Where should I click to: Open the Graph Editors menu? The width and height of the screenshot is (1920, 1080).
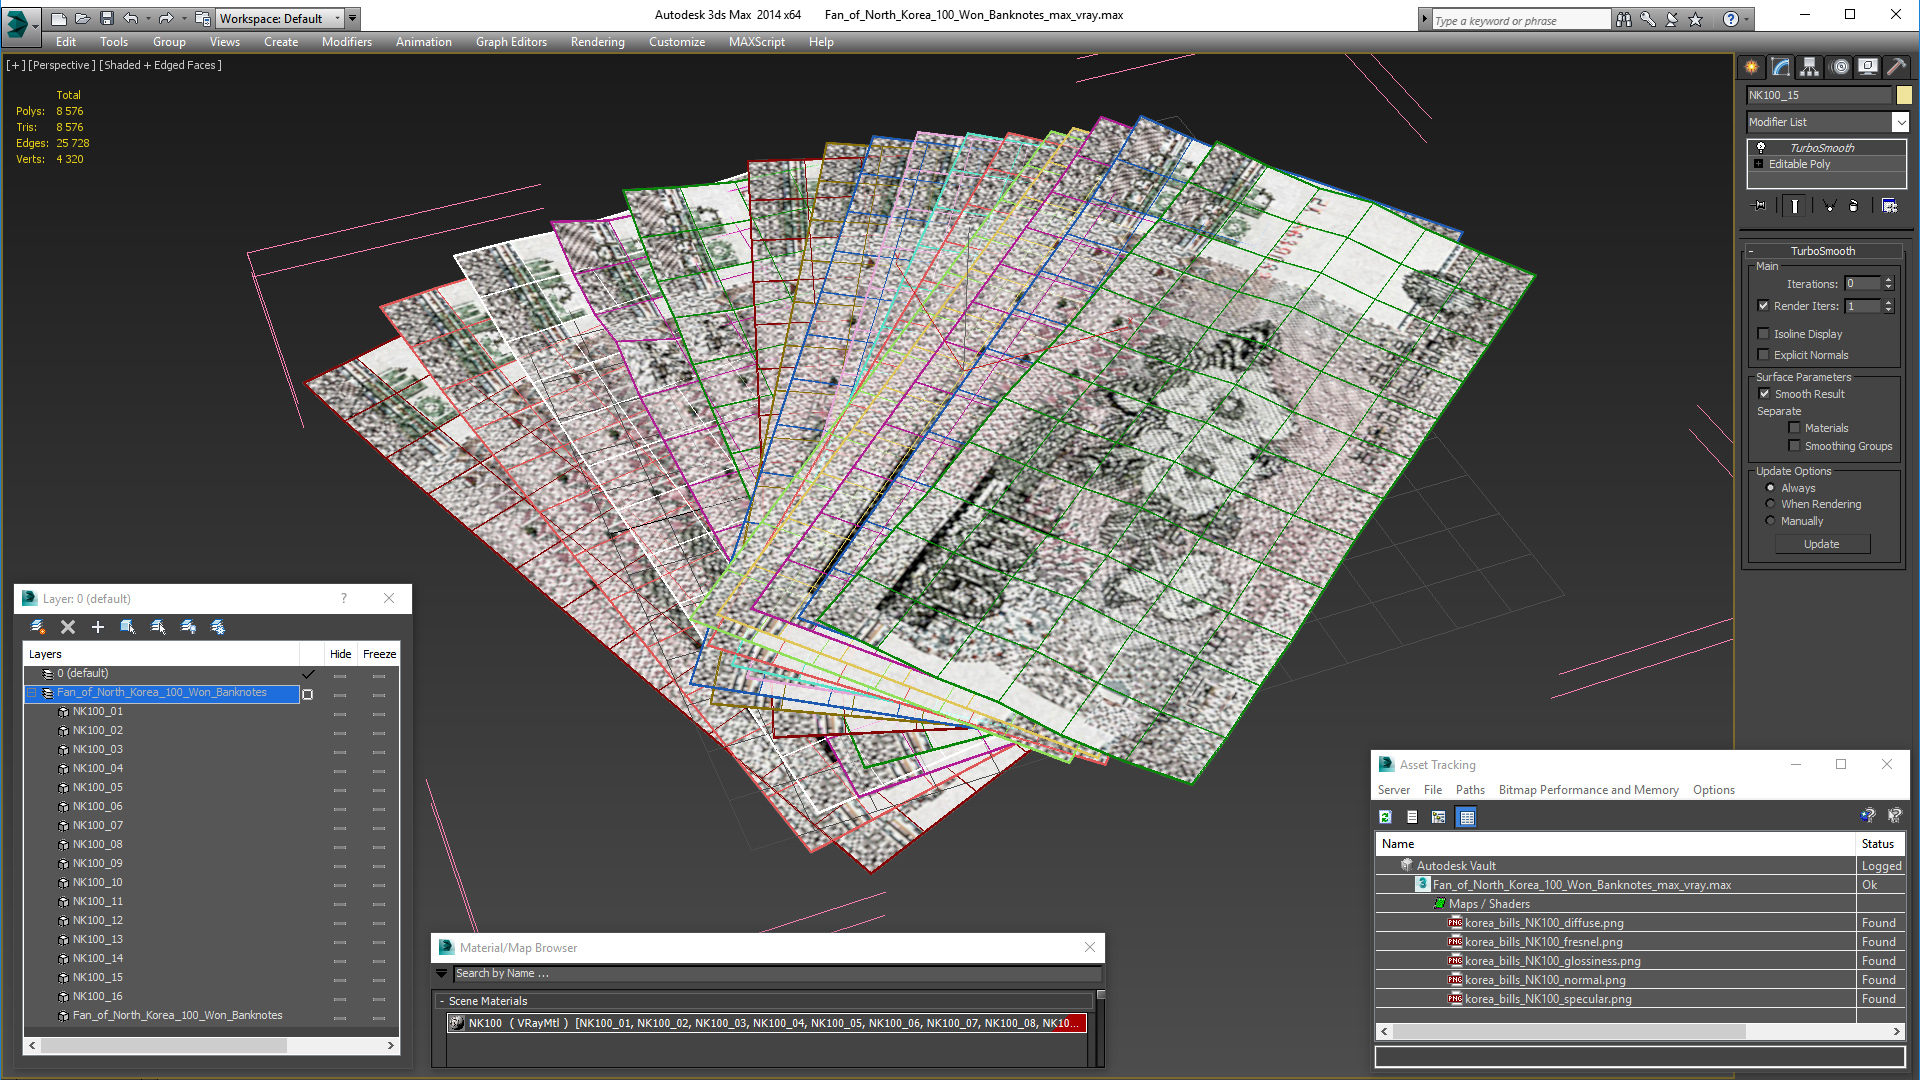click(x=511, y=42)
